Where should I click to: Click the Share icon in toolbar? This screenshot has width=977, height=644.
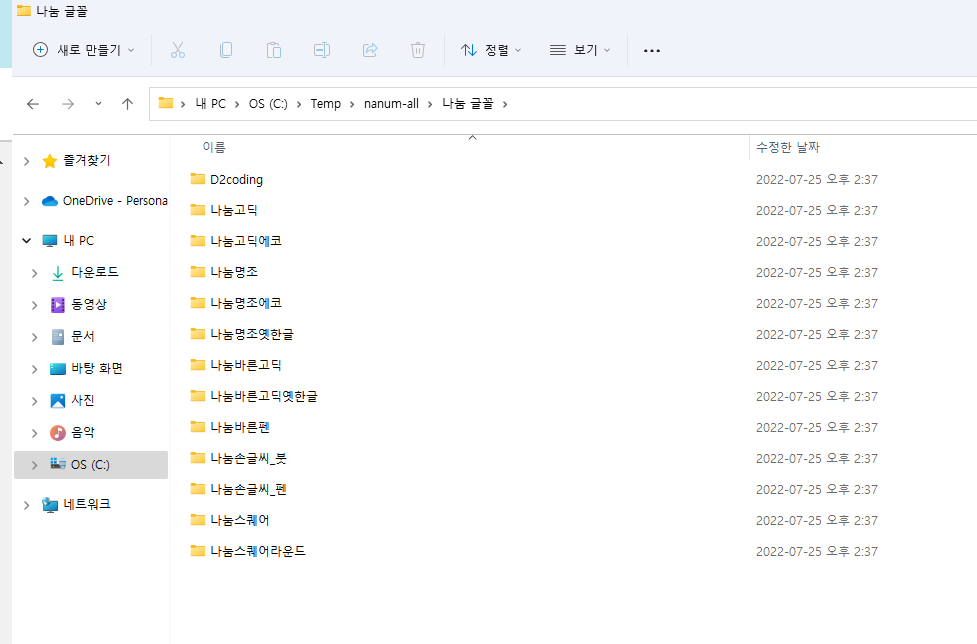point(370,50)
